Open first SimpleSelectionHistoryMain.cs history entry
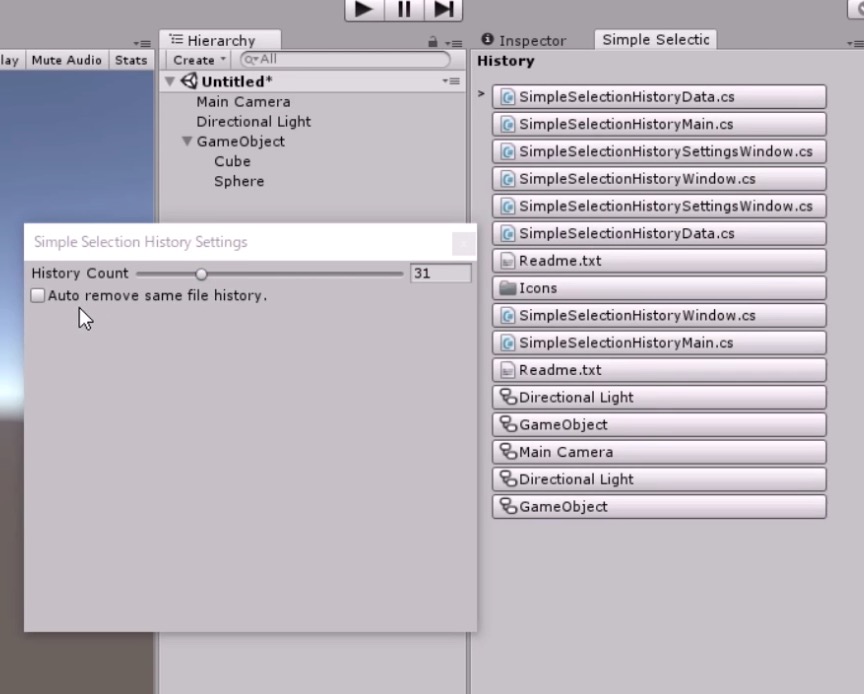 tap(659, 124)
